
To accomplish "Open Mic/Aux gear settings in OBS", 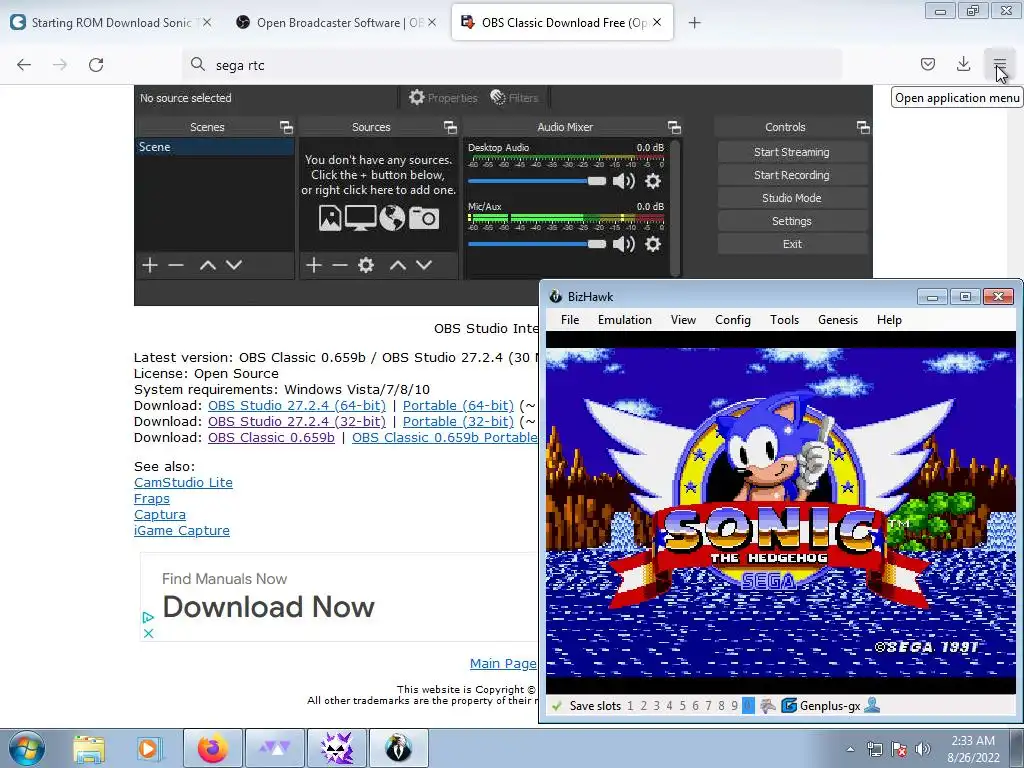I will [652, 244].
